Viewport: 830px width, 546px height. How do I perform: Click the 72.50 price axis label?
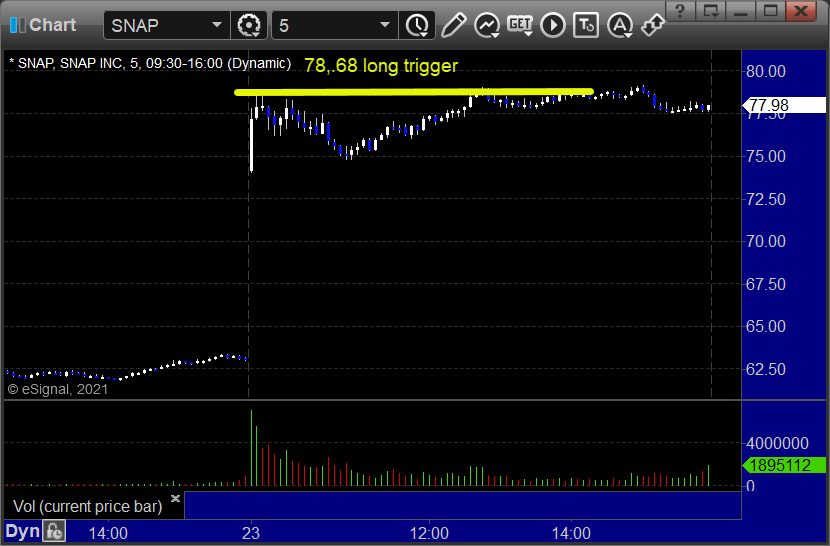(x=765, y=199)
